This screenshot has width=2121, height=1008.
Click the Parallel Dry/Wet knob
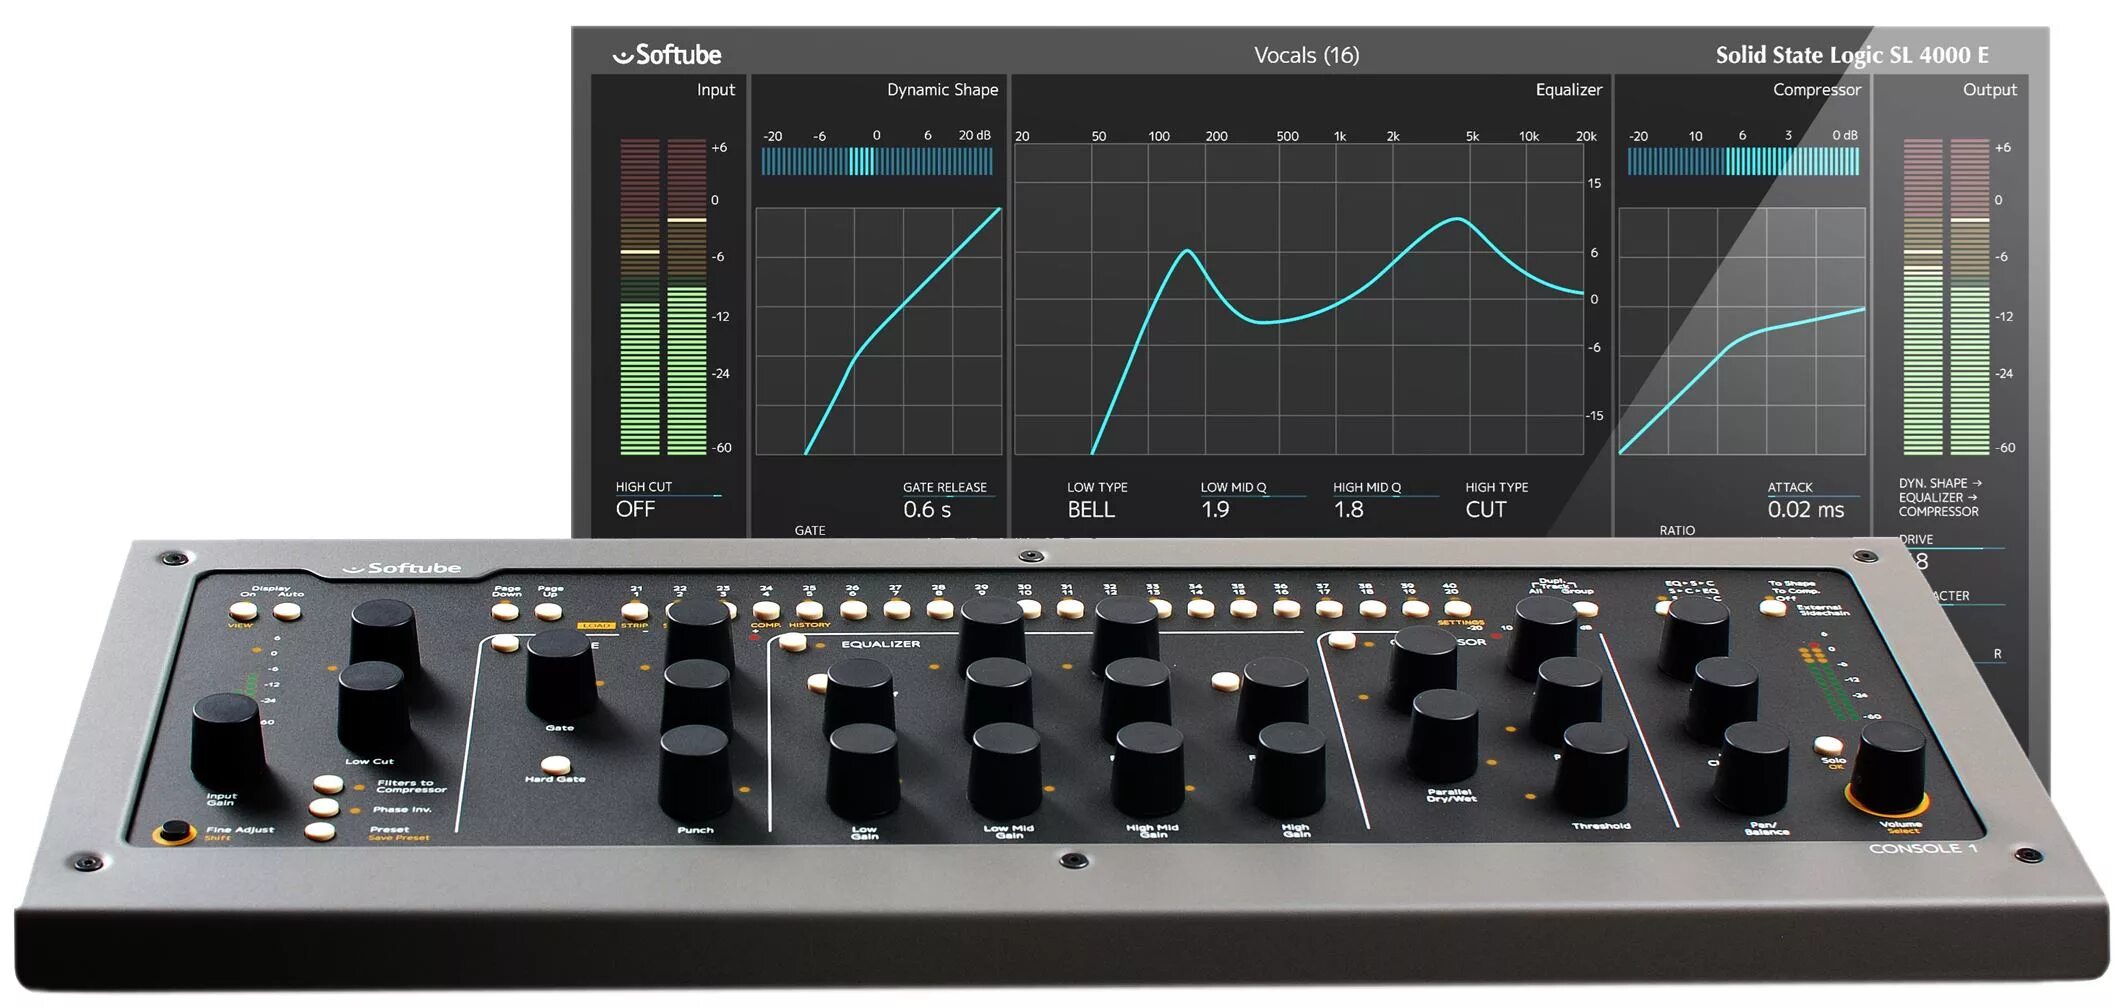coord(1444,735)
